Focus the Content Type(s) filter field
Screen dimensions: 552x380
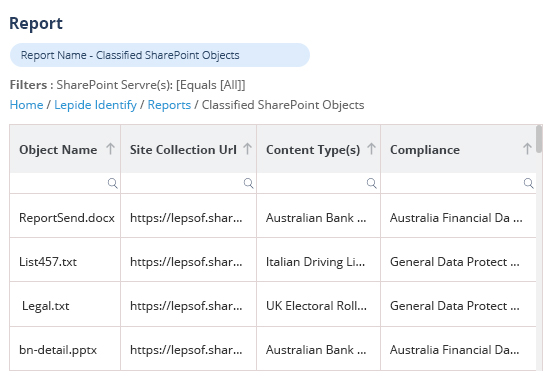[319, 183]
